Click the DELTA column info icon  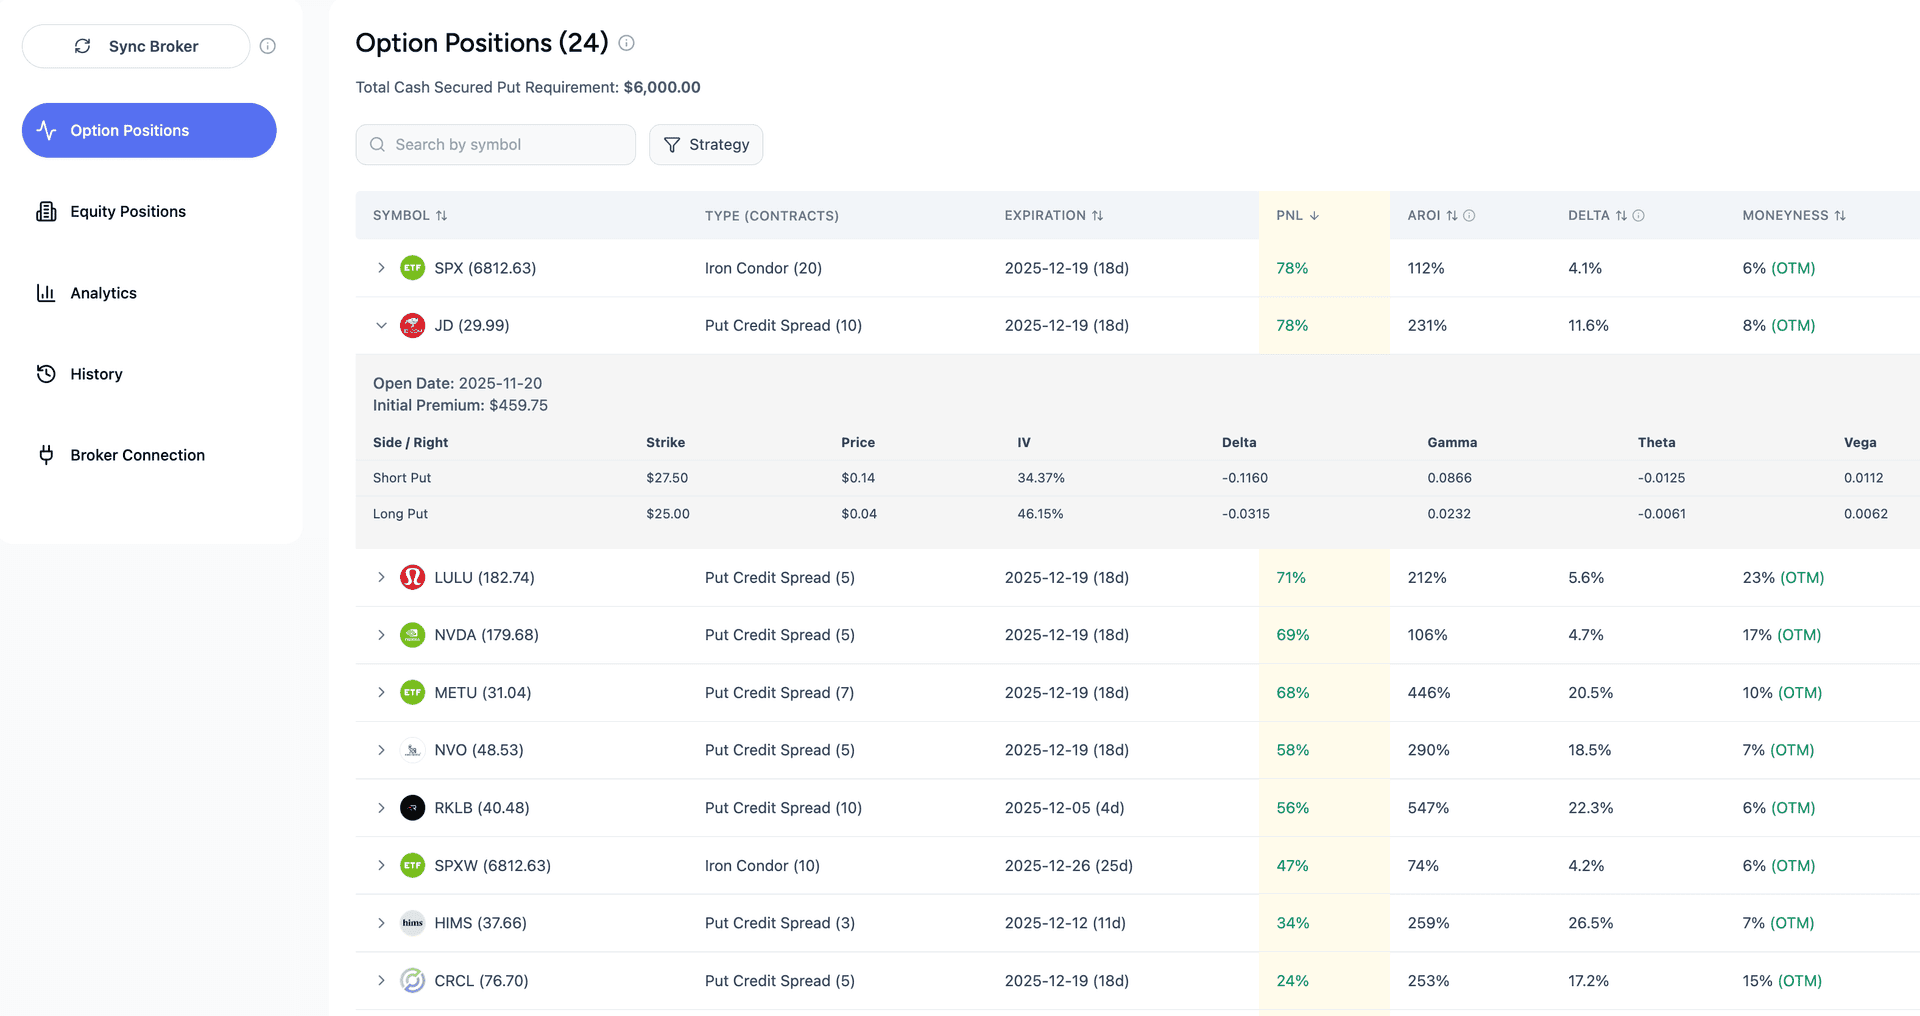pyautogui.click(x=1638, y=216)
